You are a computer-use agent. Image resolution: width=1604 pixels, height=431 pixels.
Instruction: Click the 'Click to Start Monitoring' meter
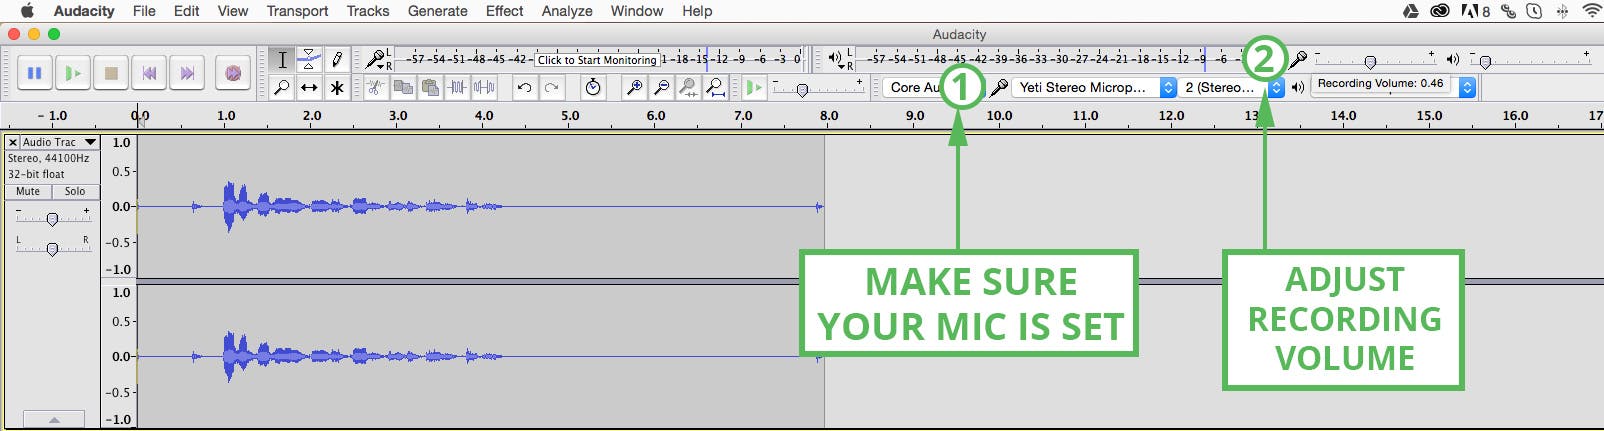click(597, 60)
